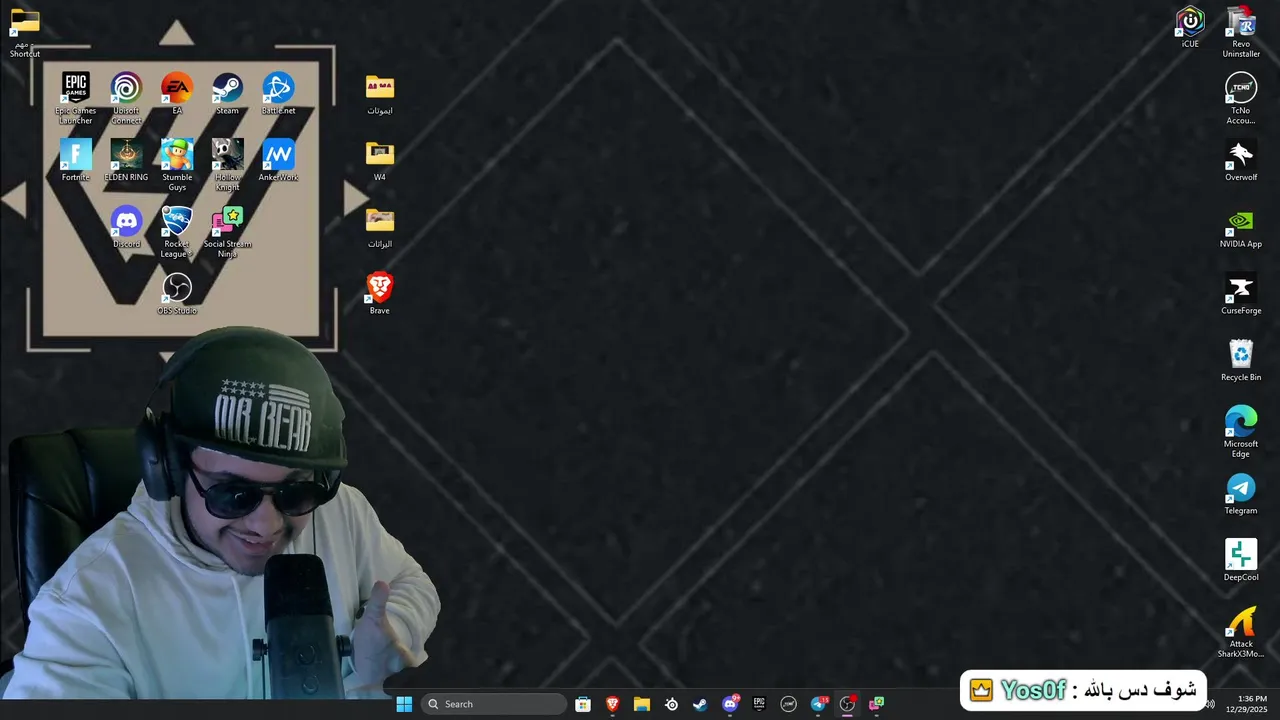Select the NVIDIA App desktop icon

(1241, 227)
